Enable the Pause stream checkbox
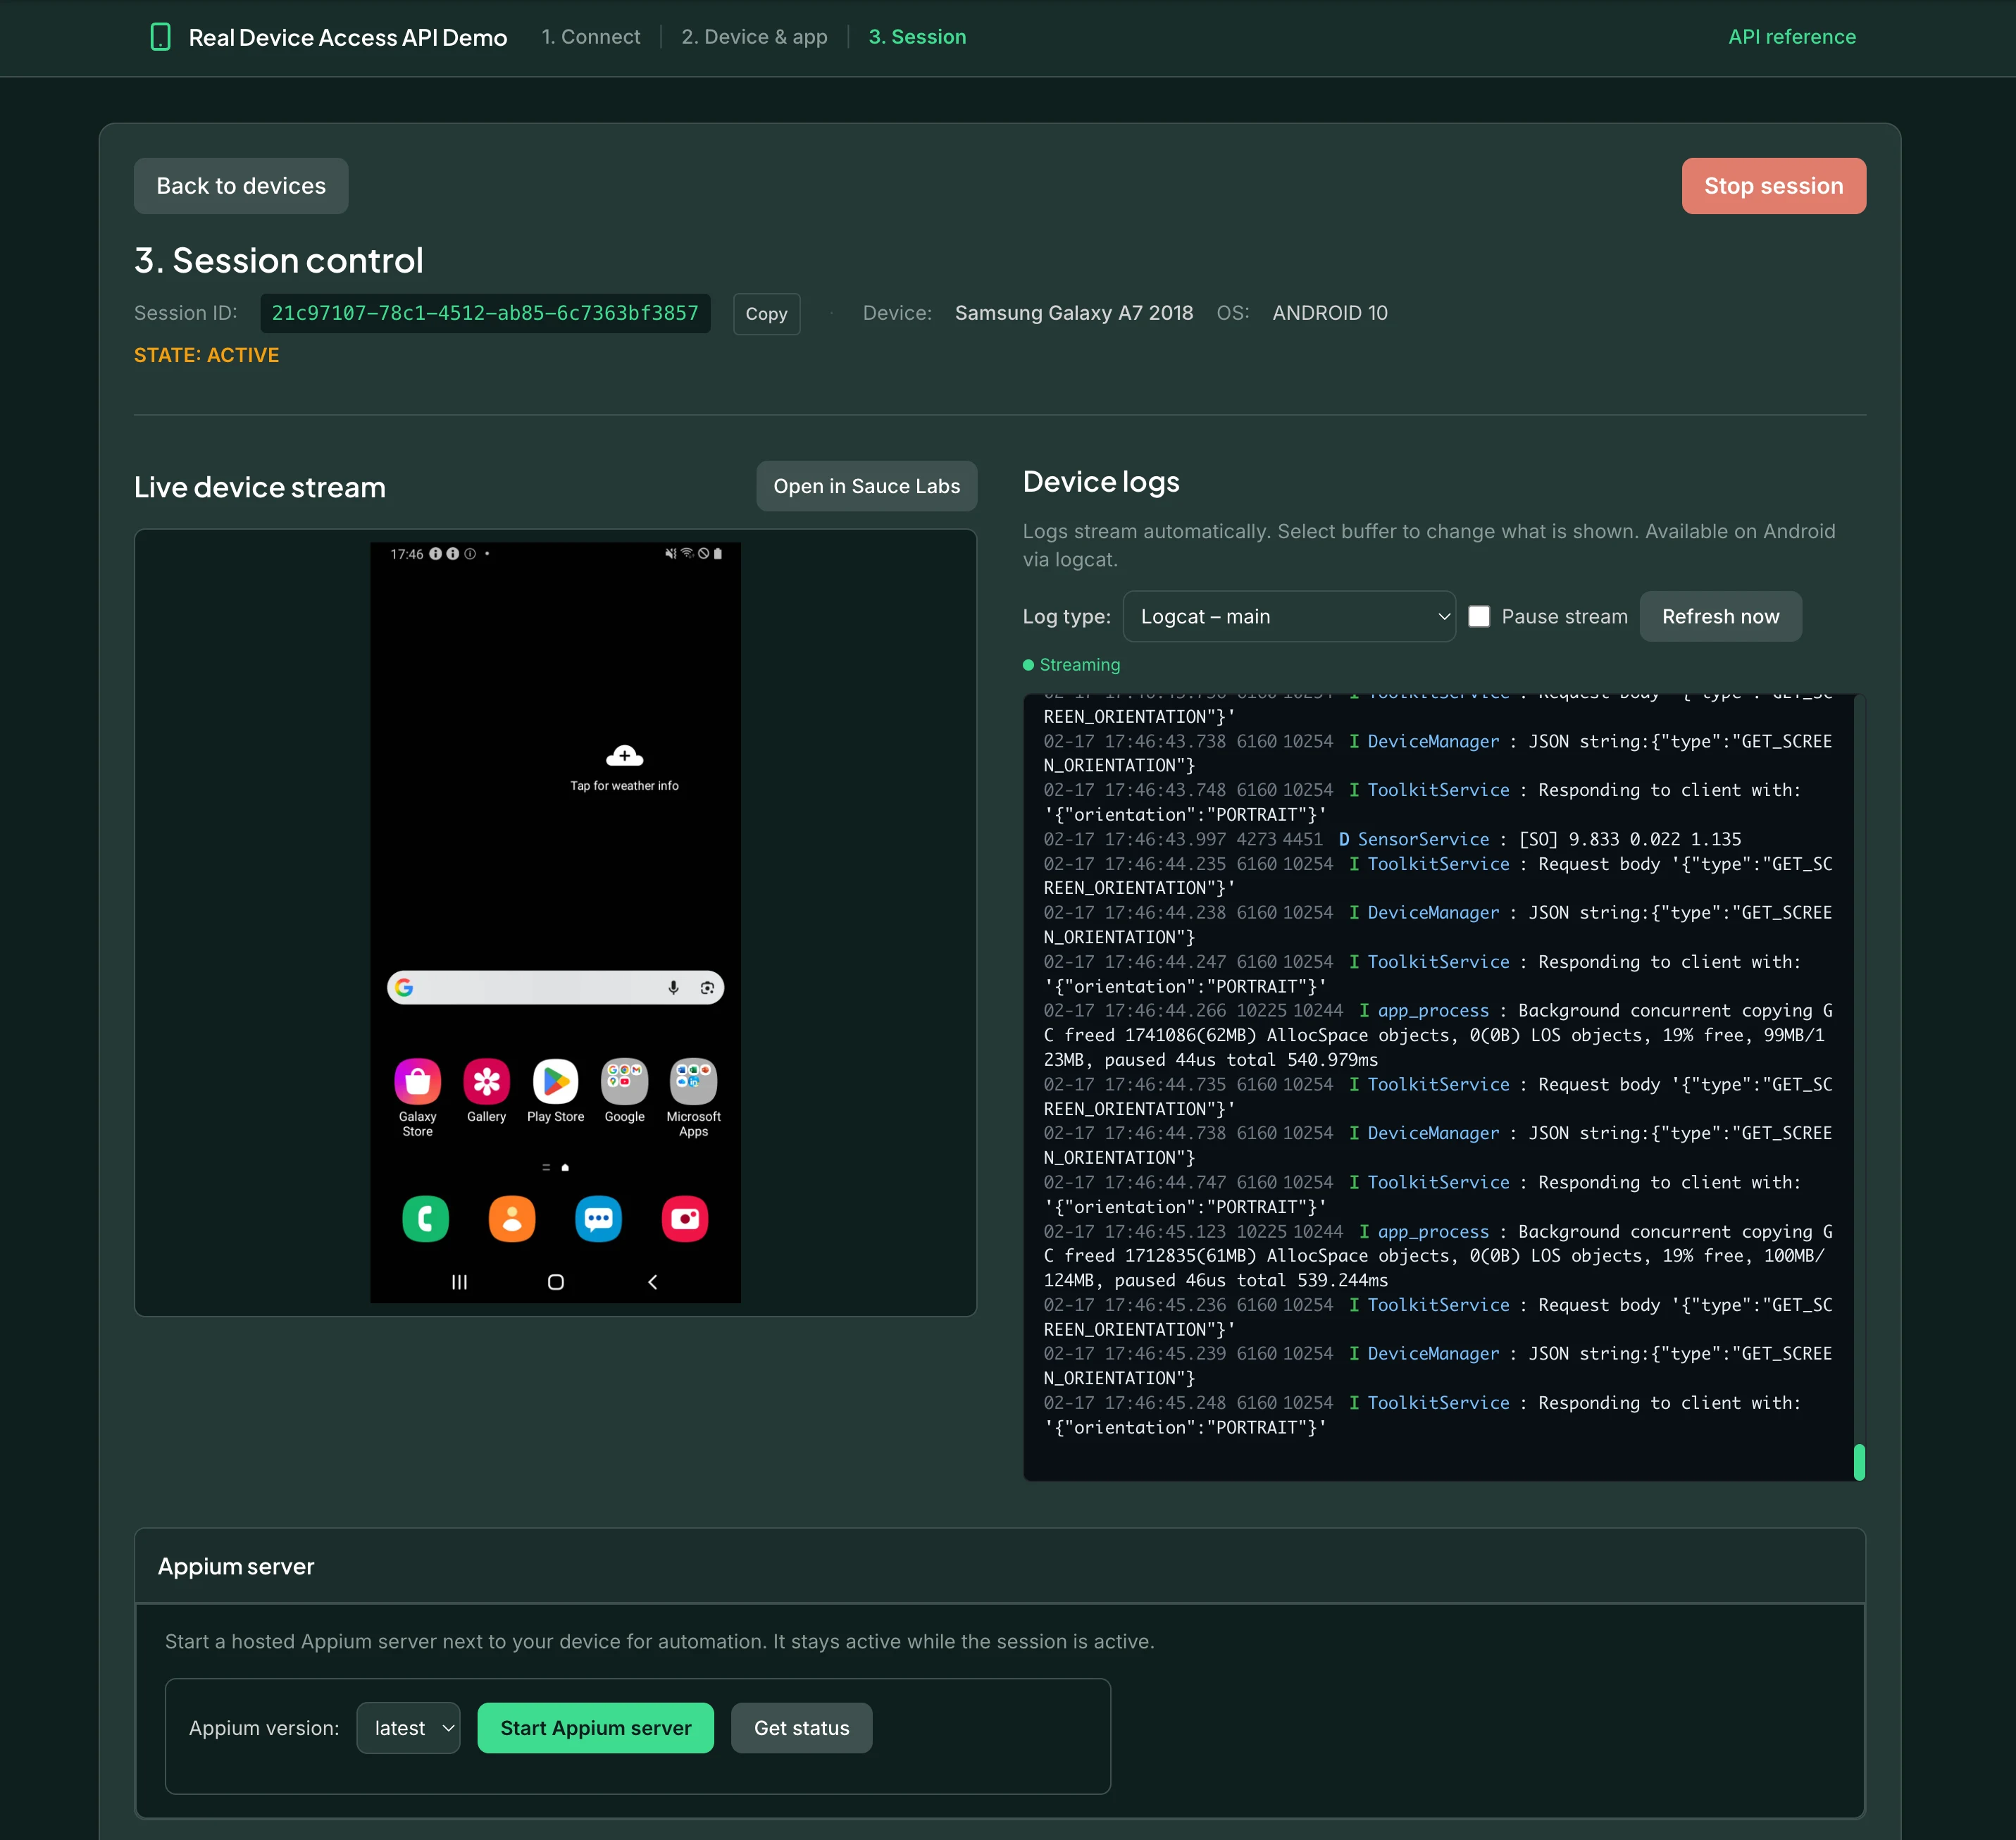 pyautogui.click(x=1479, y=617)
